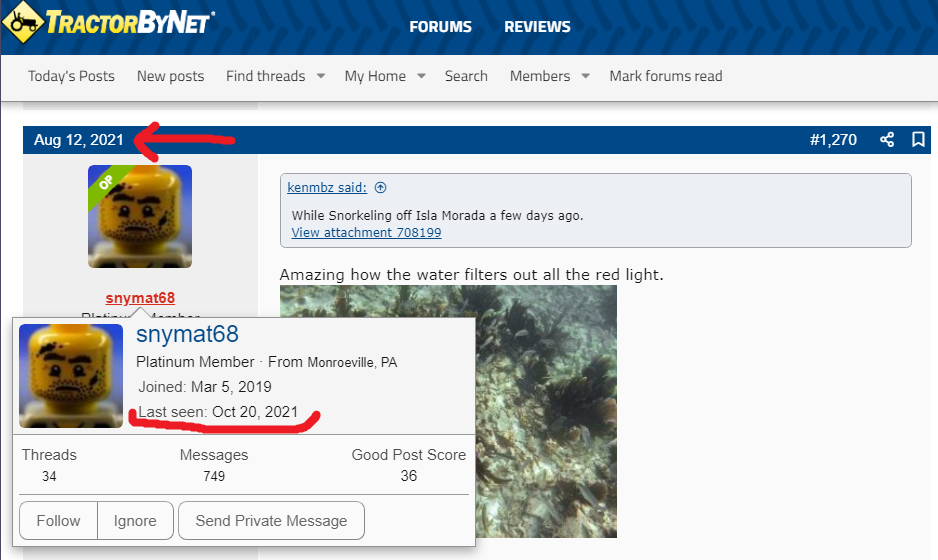Screen dimensions: 938x560
Task: Expand the Members dropdown arrow
Action: pos(586,76)
